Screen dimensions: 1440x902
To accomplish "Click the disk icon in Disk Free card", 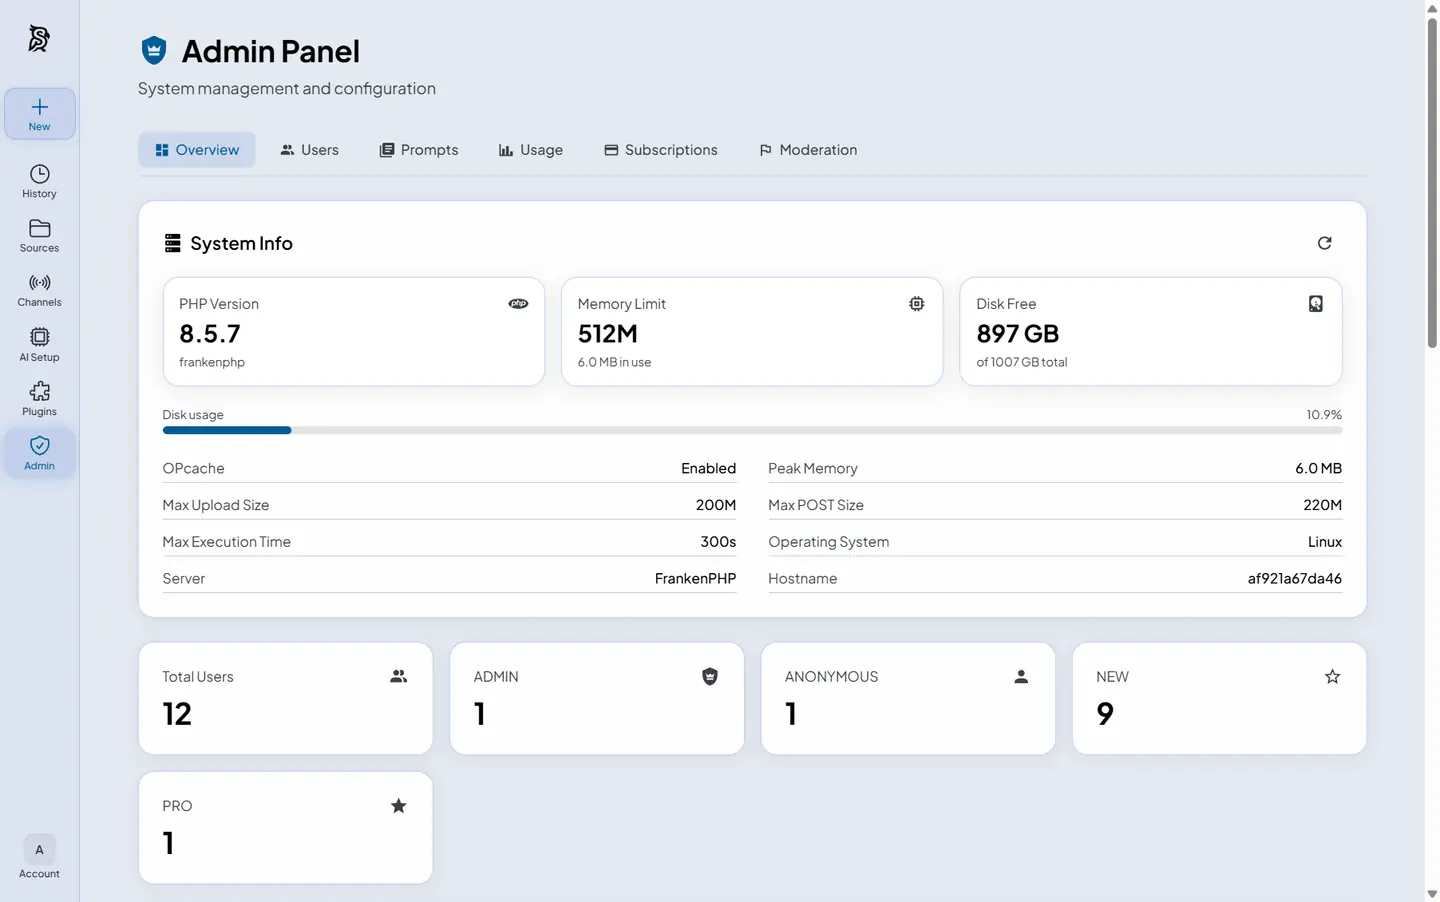I will 1315,304.
